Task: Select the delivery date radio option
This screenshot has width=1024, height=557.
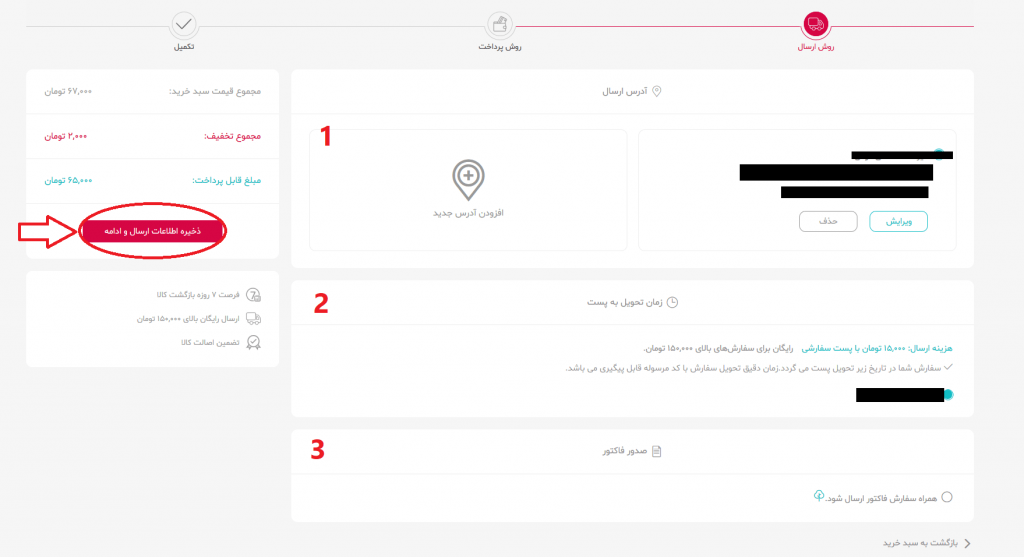Action: (948, 394)
